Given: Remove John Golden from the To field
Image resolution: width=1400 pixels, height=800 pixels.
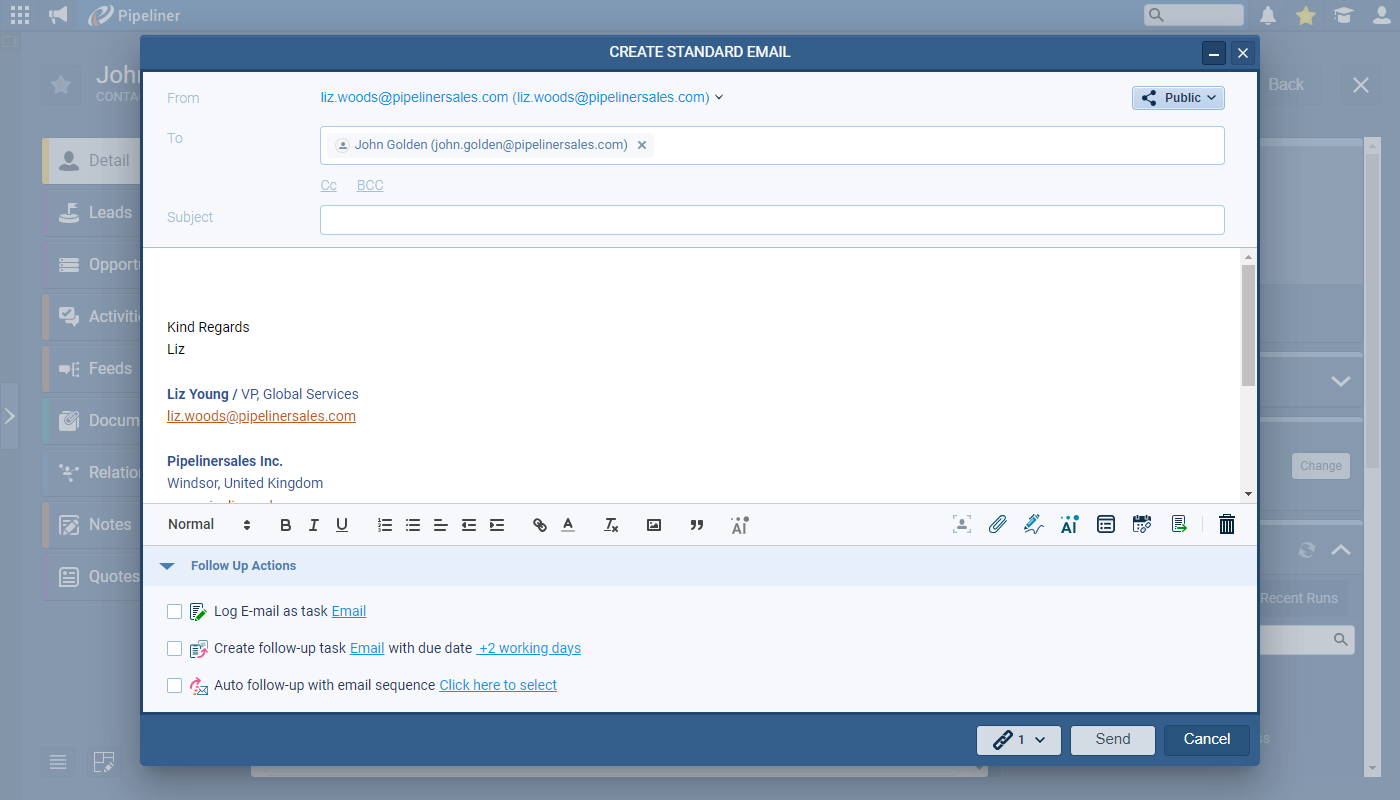Looking at the screenshot, I should point(642,145).
